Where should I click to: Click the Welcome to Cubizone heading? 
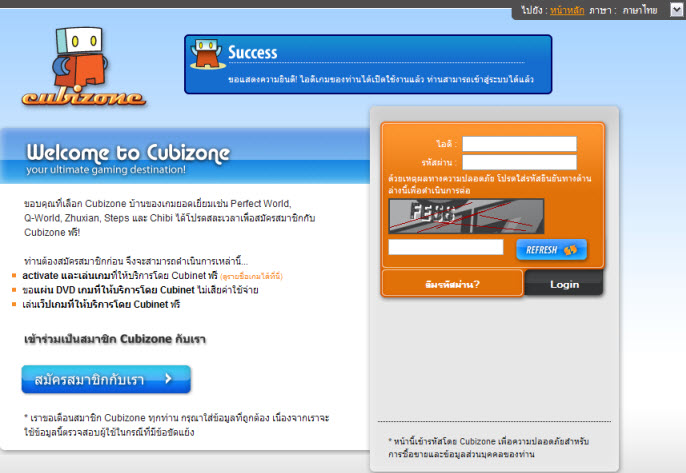[x=128, y=152]
